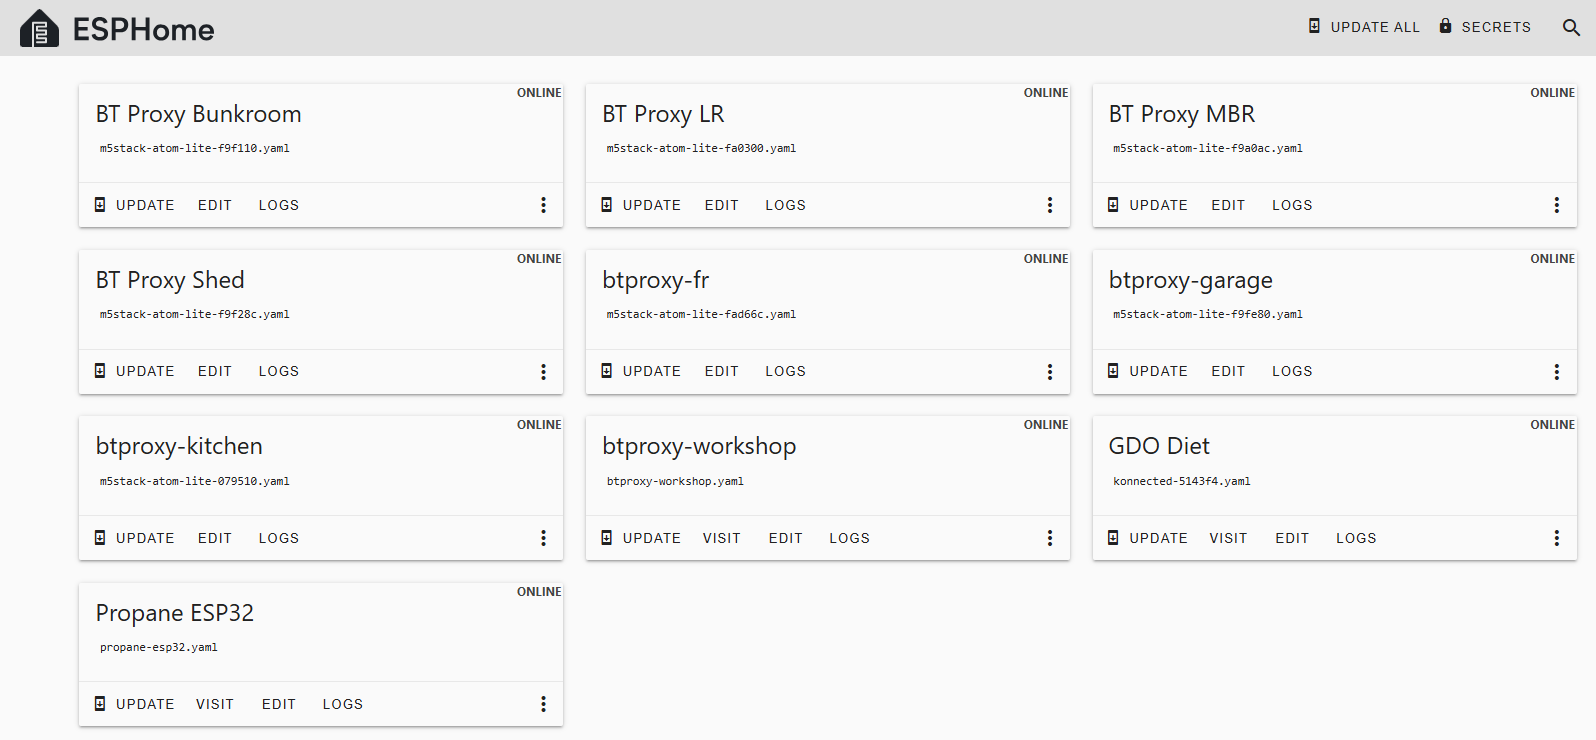The image size is (1596, 740).
Task: Click the Update All button
Action: pos(1364,27)
